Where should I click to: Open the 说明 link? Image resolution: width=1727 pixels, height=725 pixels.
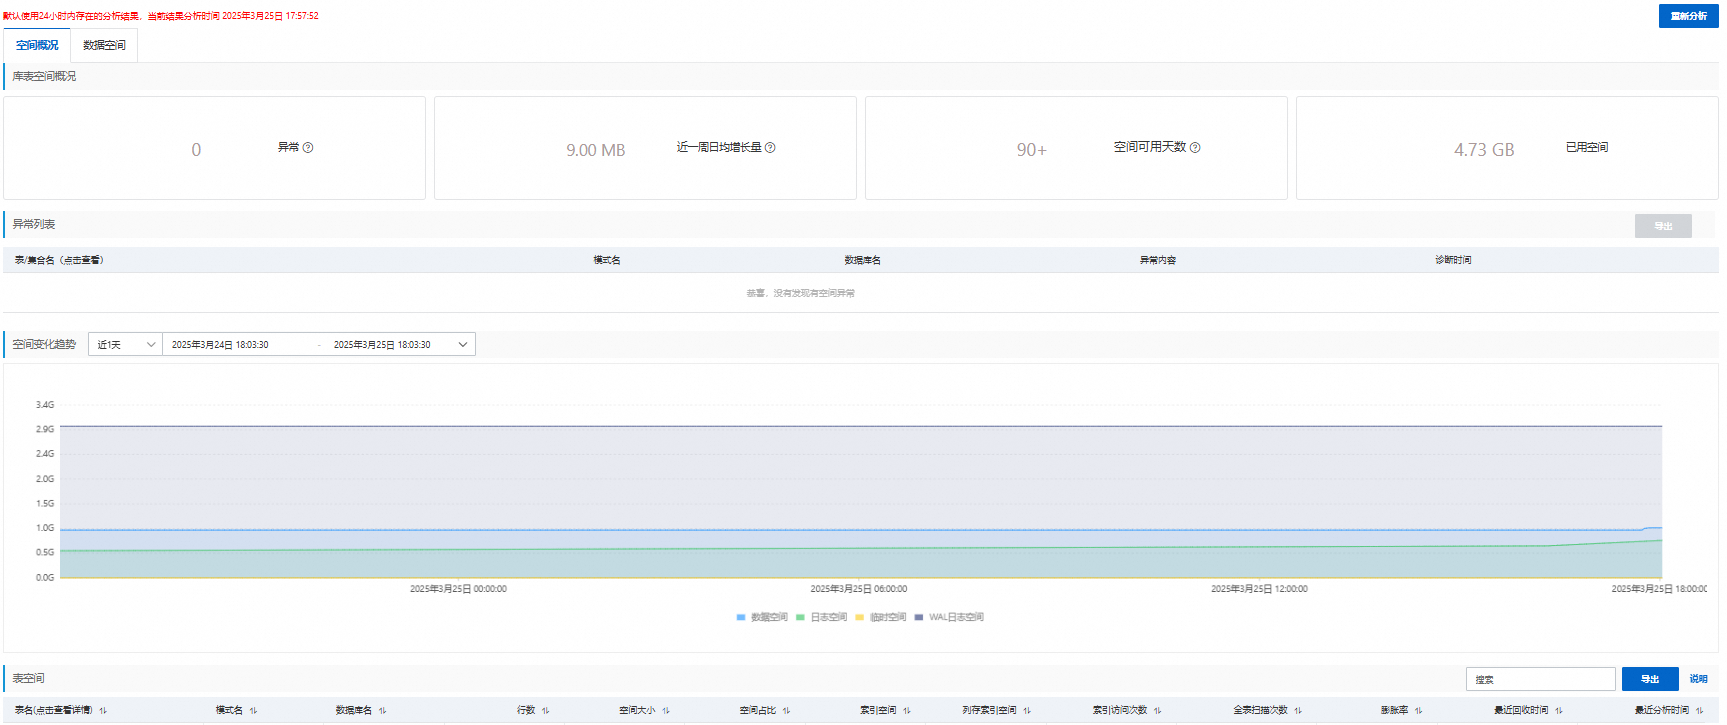tap(1698, 679)
